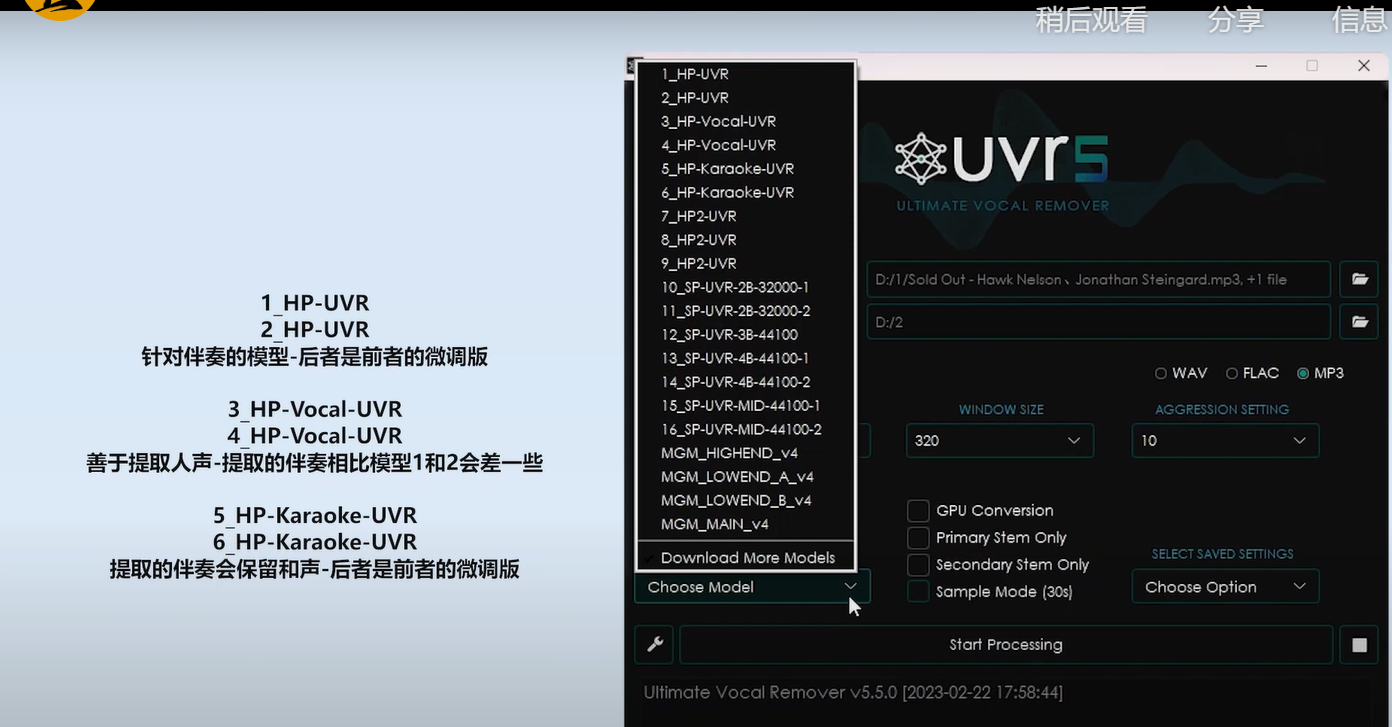Open the D:/2 output folder browse icon
The image size is (1392, 727).
tap(1360, 322)
